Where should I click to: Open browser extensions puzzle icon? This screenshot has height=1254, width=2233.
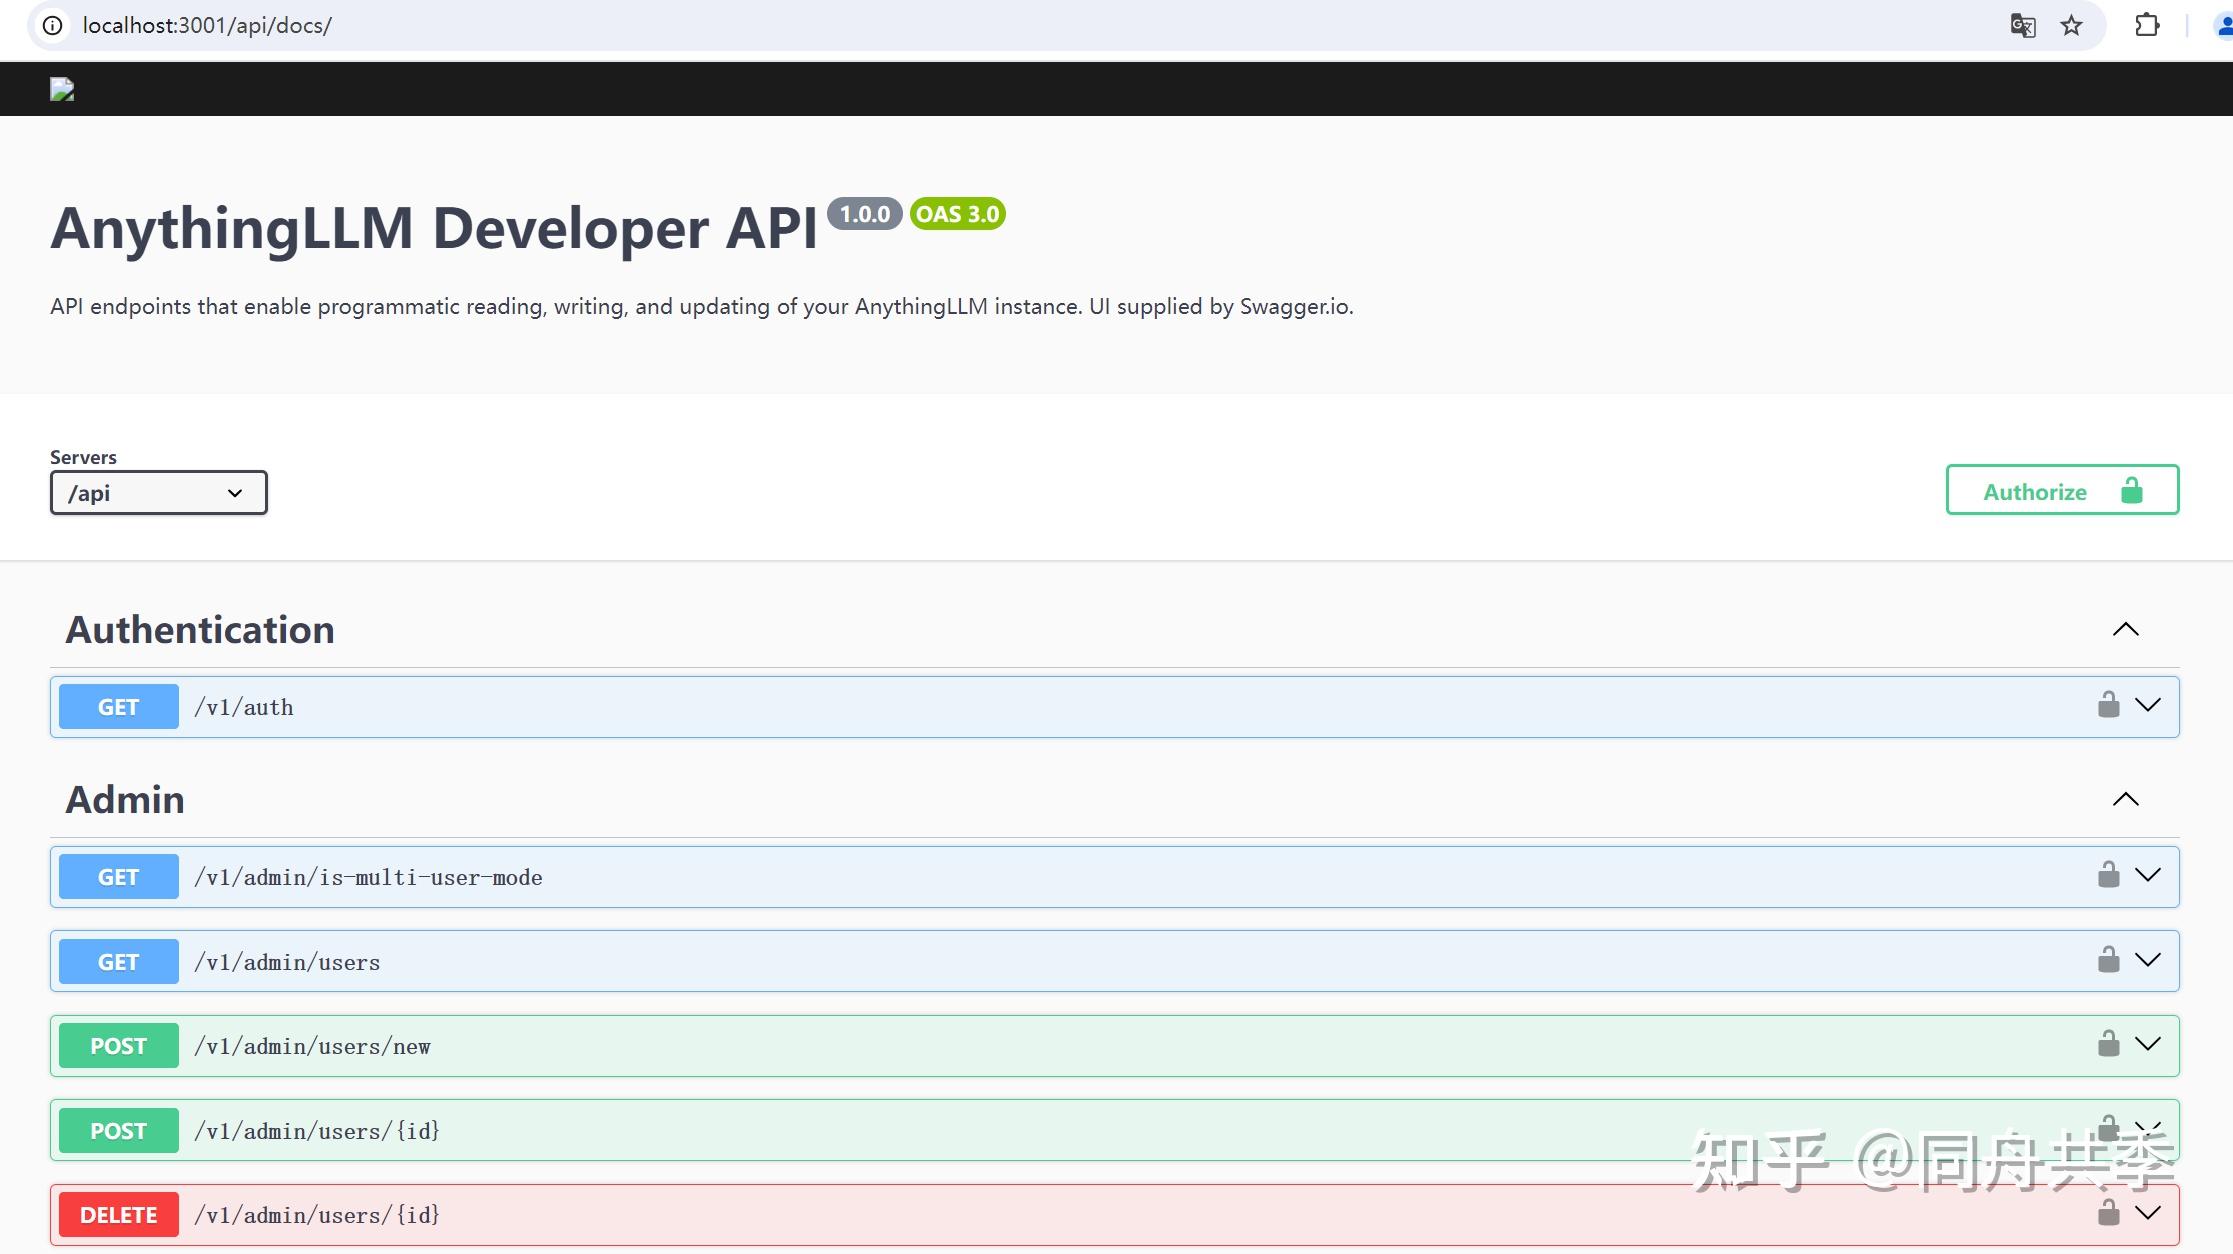[x=2147, y=25]
